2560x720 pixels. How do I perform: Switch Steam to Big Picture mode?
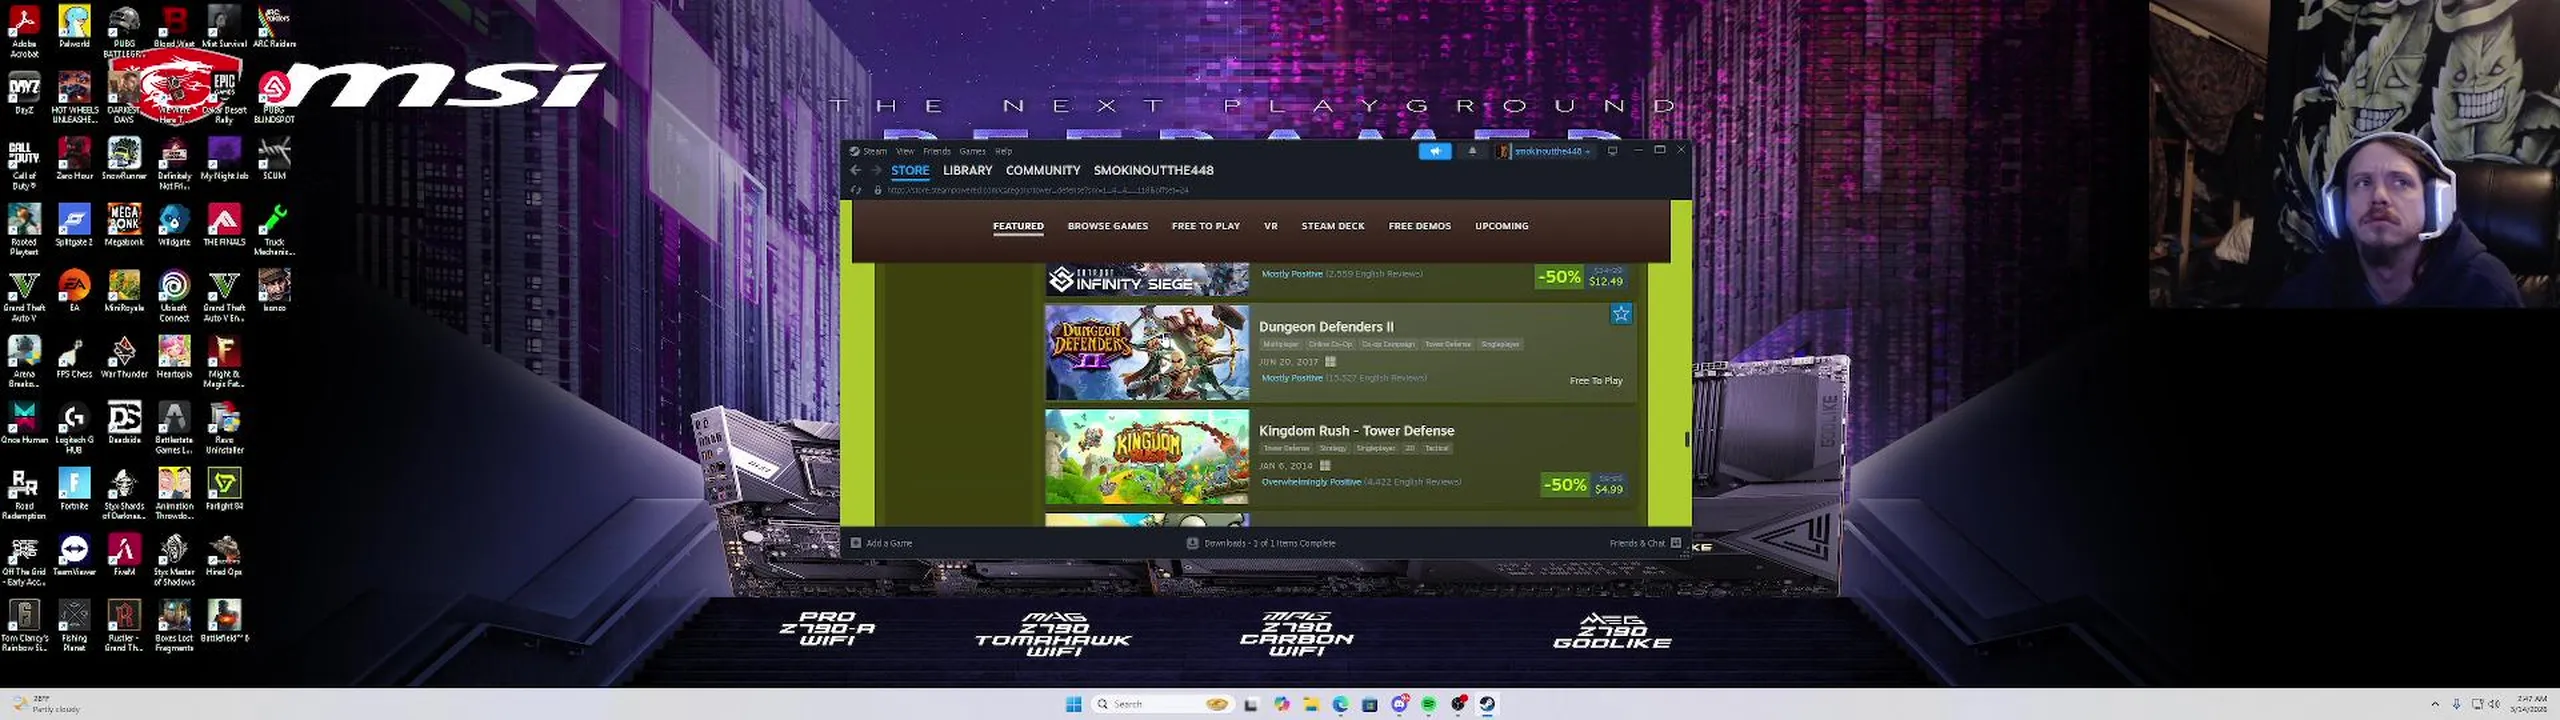point(1612,151)
